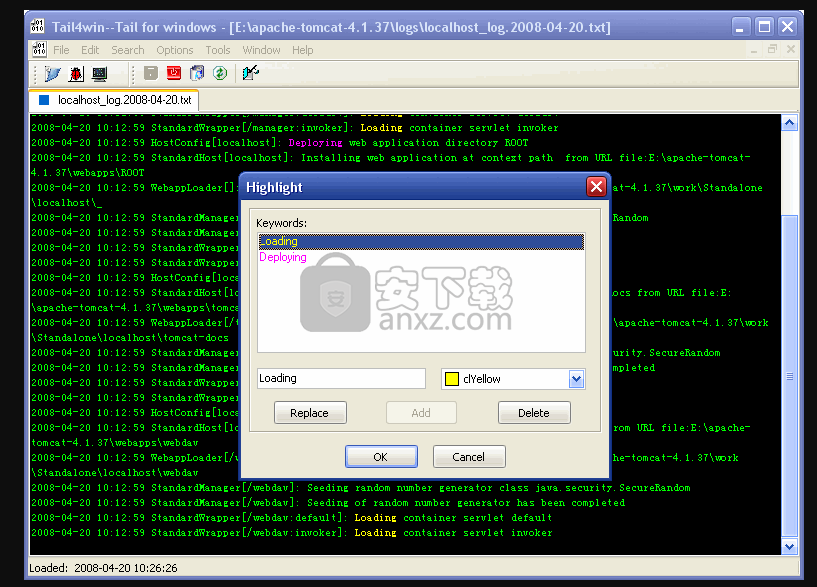
Task: Click the last log line containing servlet invoker
Action: (x=292, y=533)
